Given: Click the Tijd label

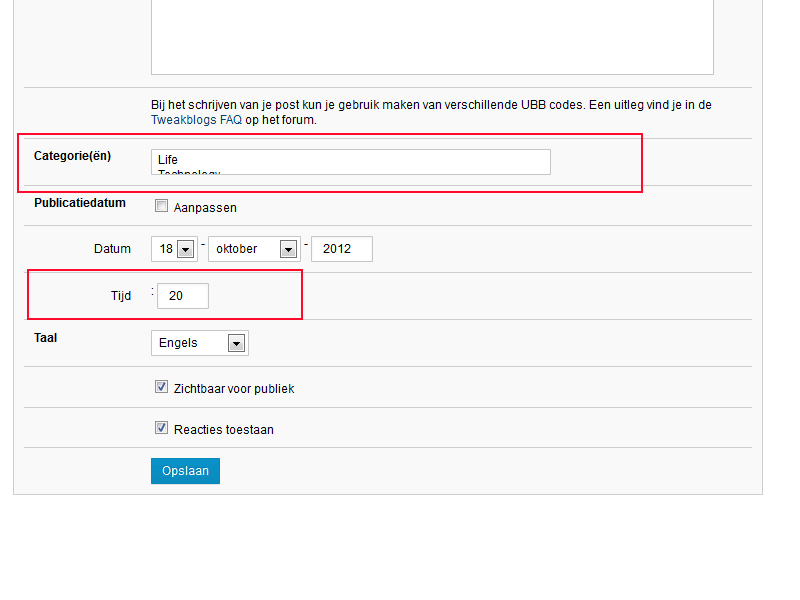Looking at the screenshot, I should [121, 296].
